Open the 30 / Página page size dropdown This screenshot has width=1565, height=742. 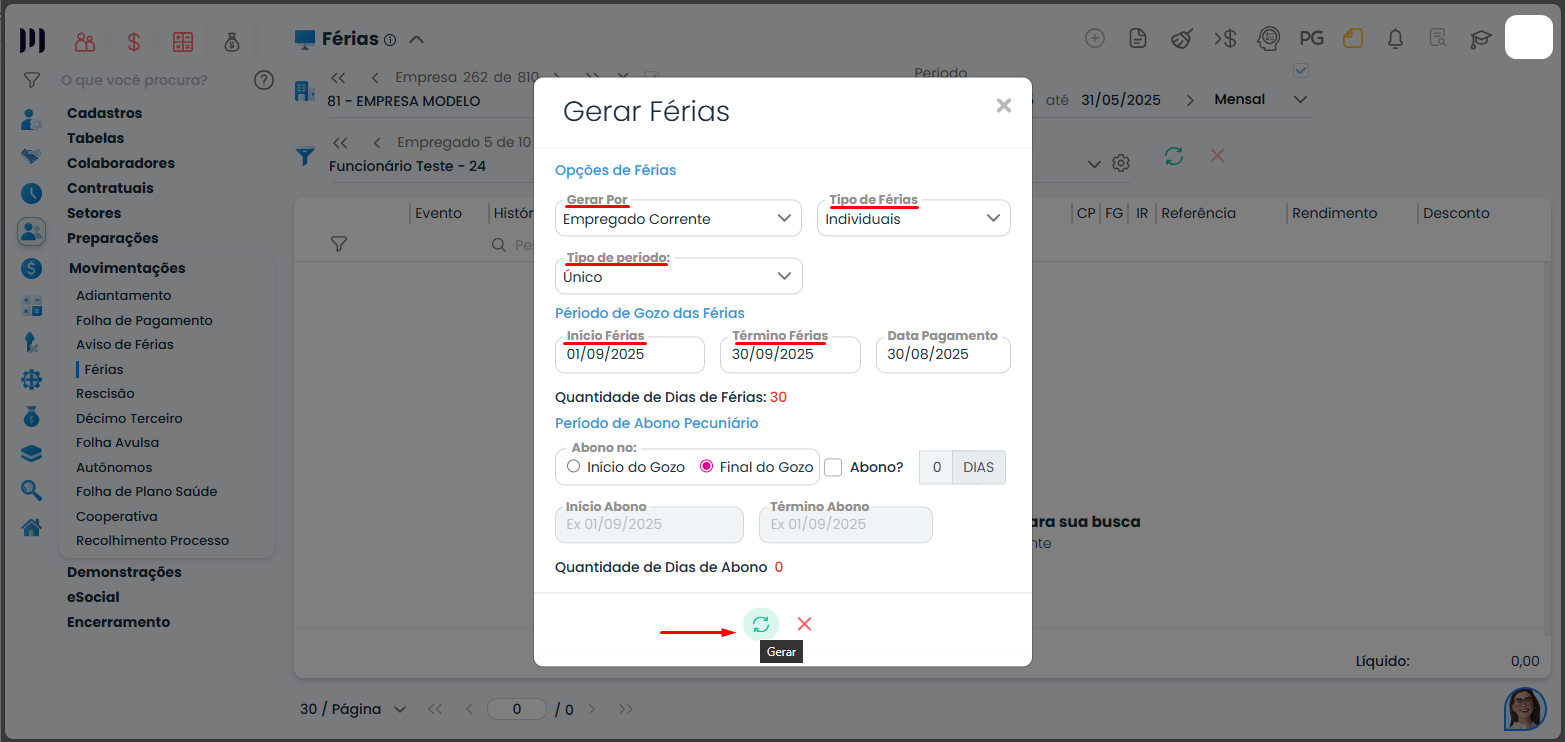point(353,709)
